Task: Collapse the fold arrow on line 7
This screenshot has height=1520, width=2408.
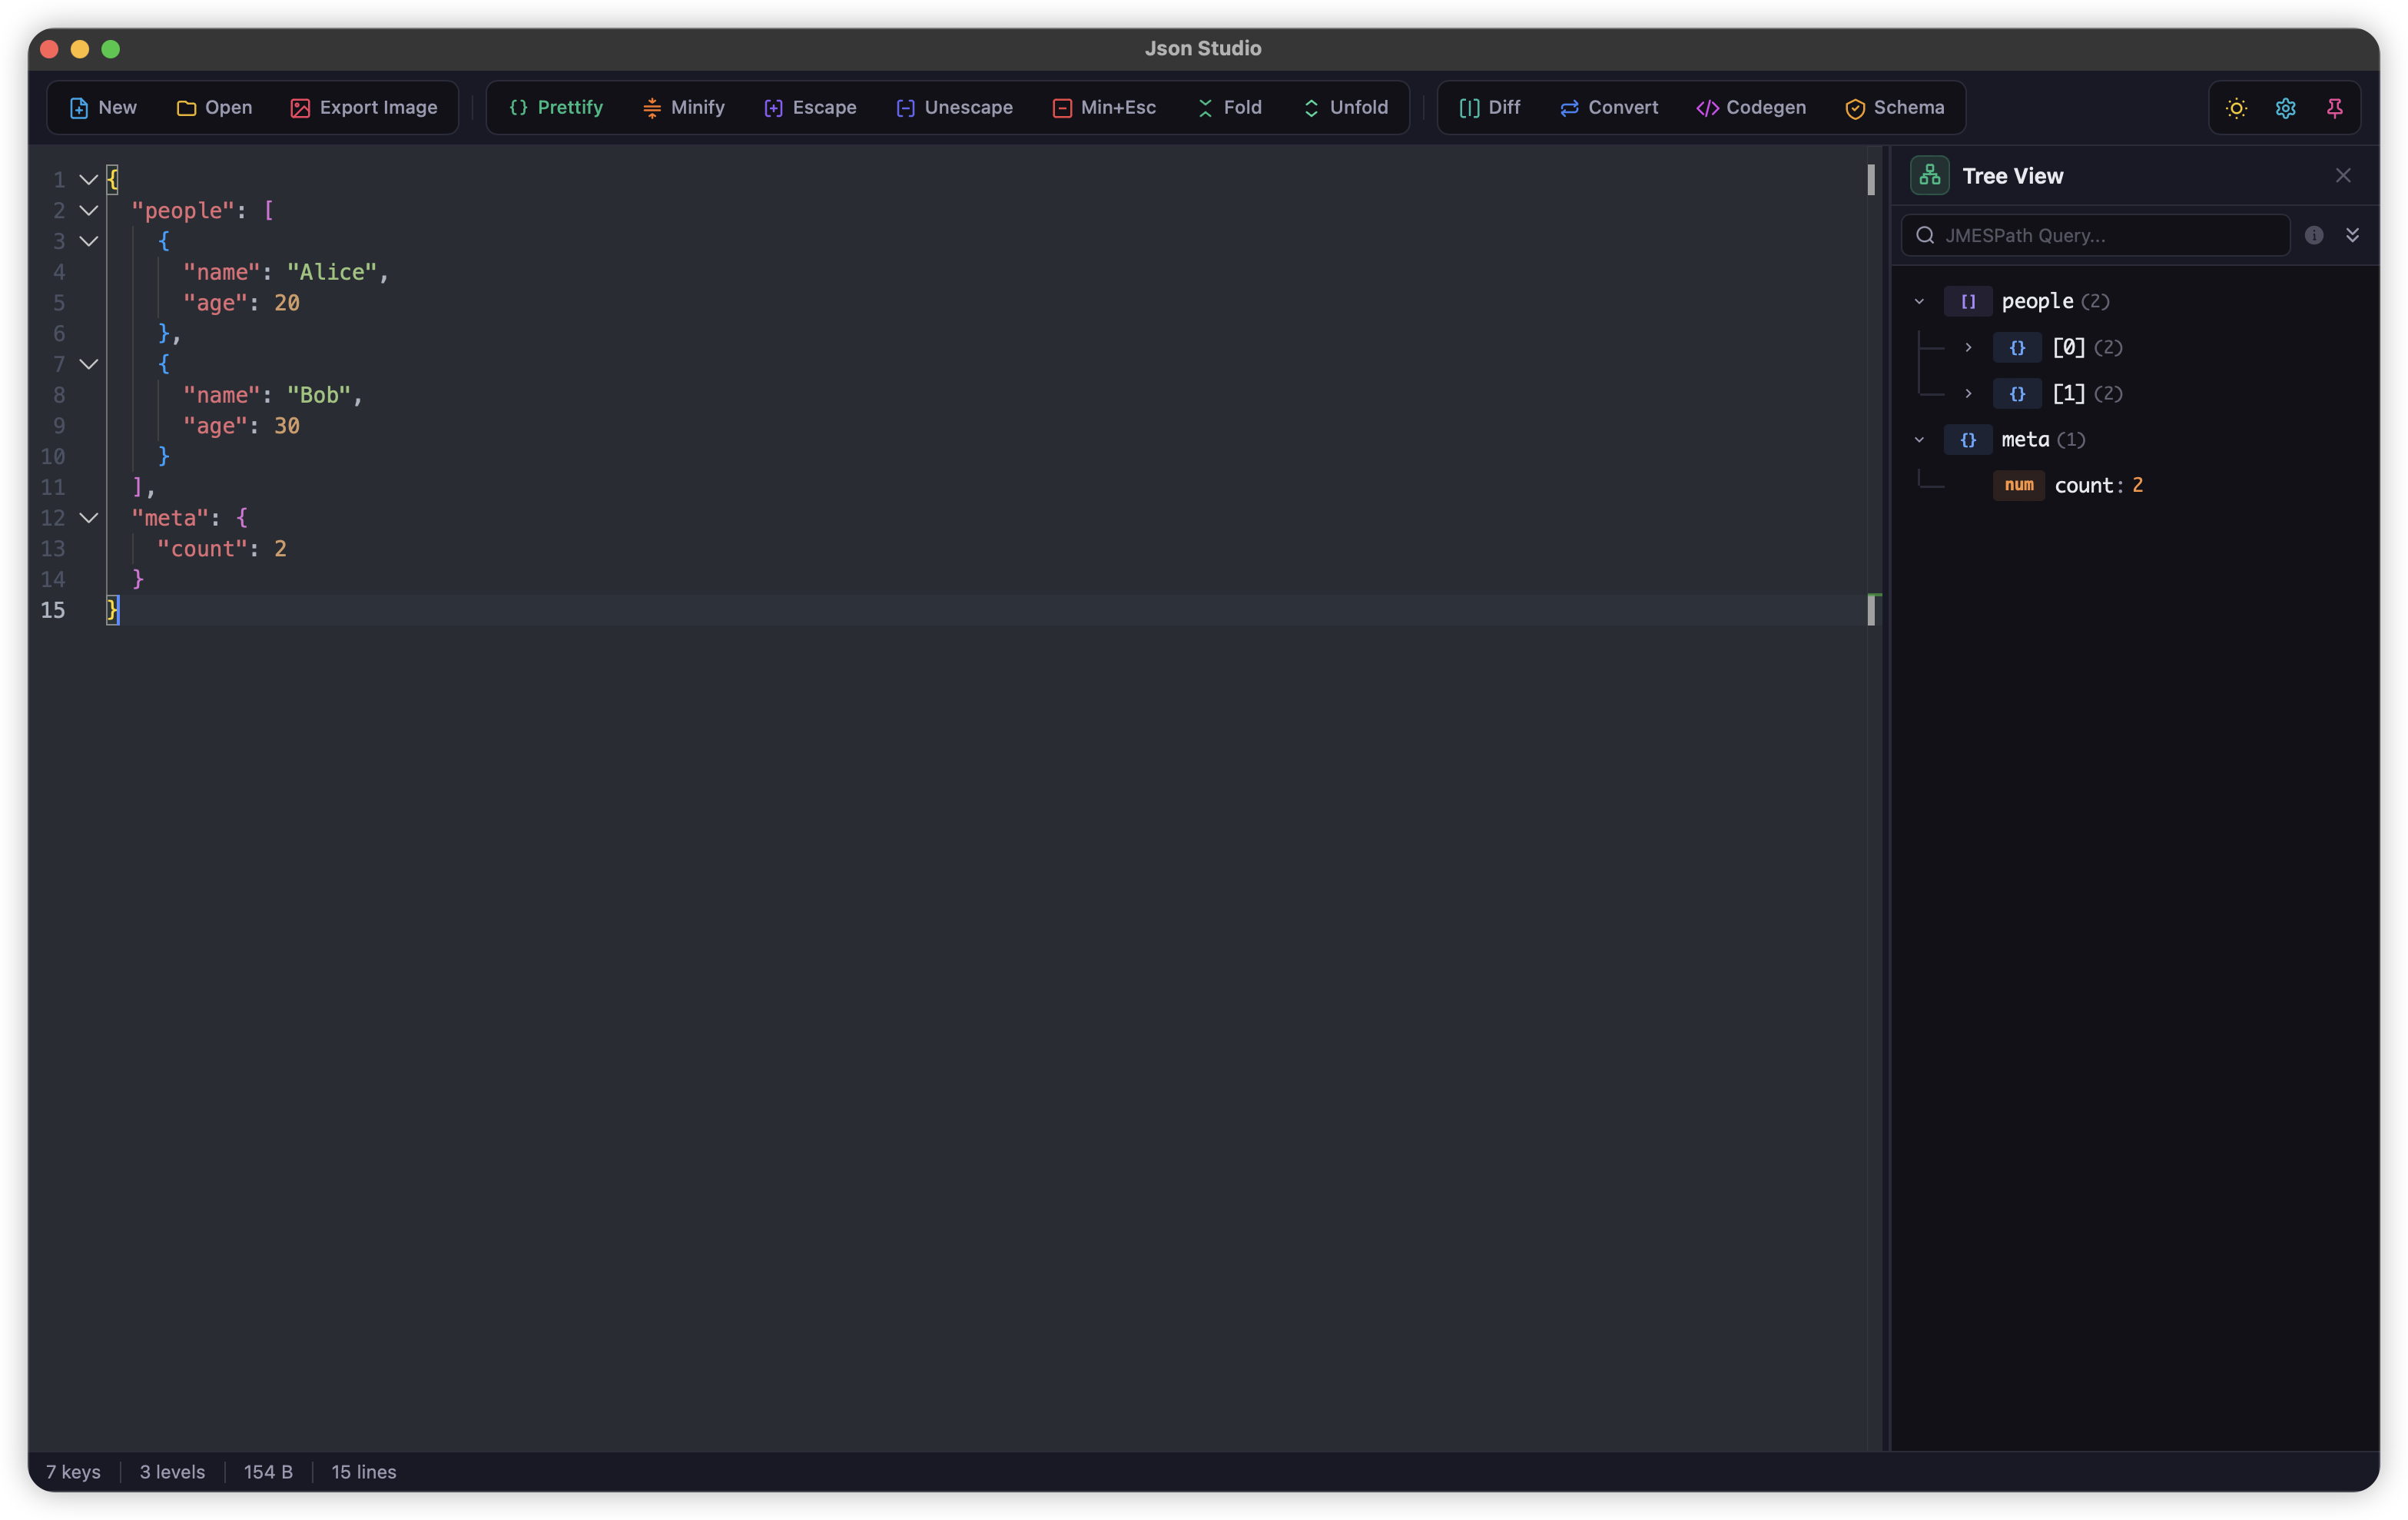Action: [x=88, y=364]
